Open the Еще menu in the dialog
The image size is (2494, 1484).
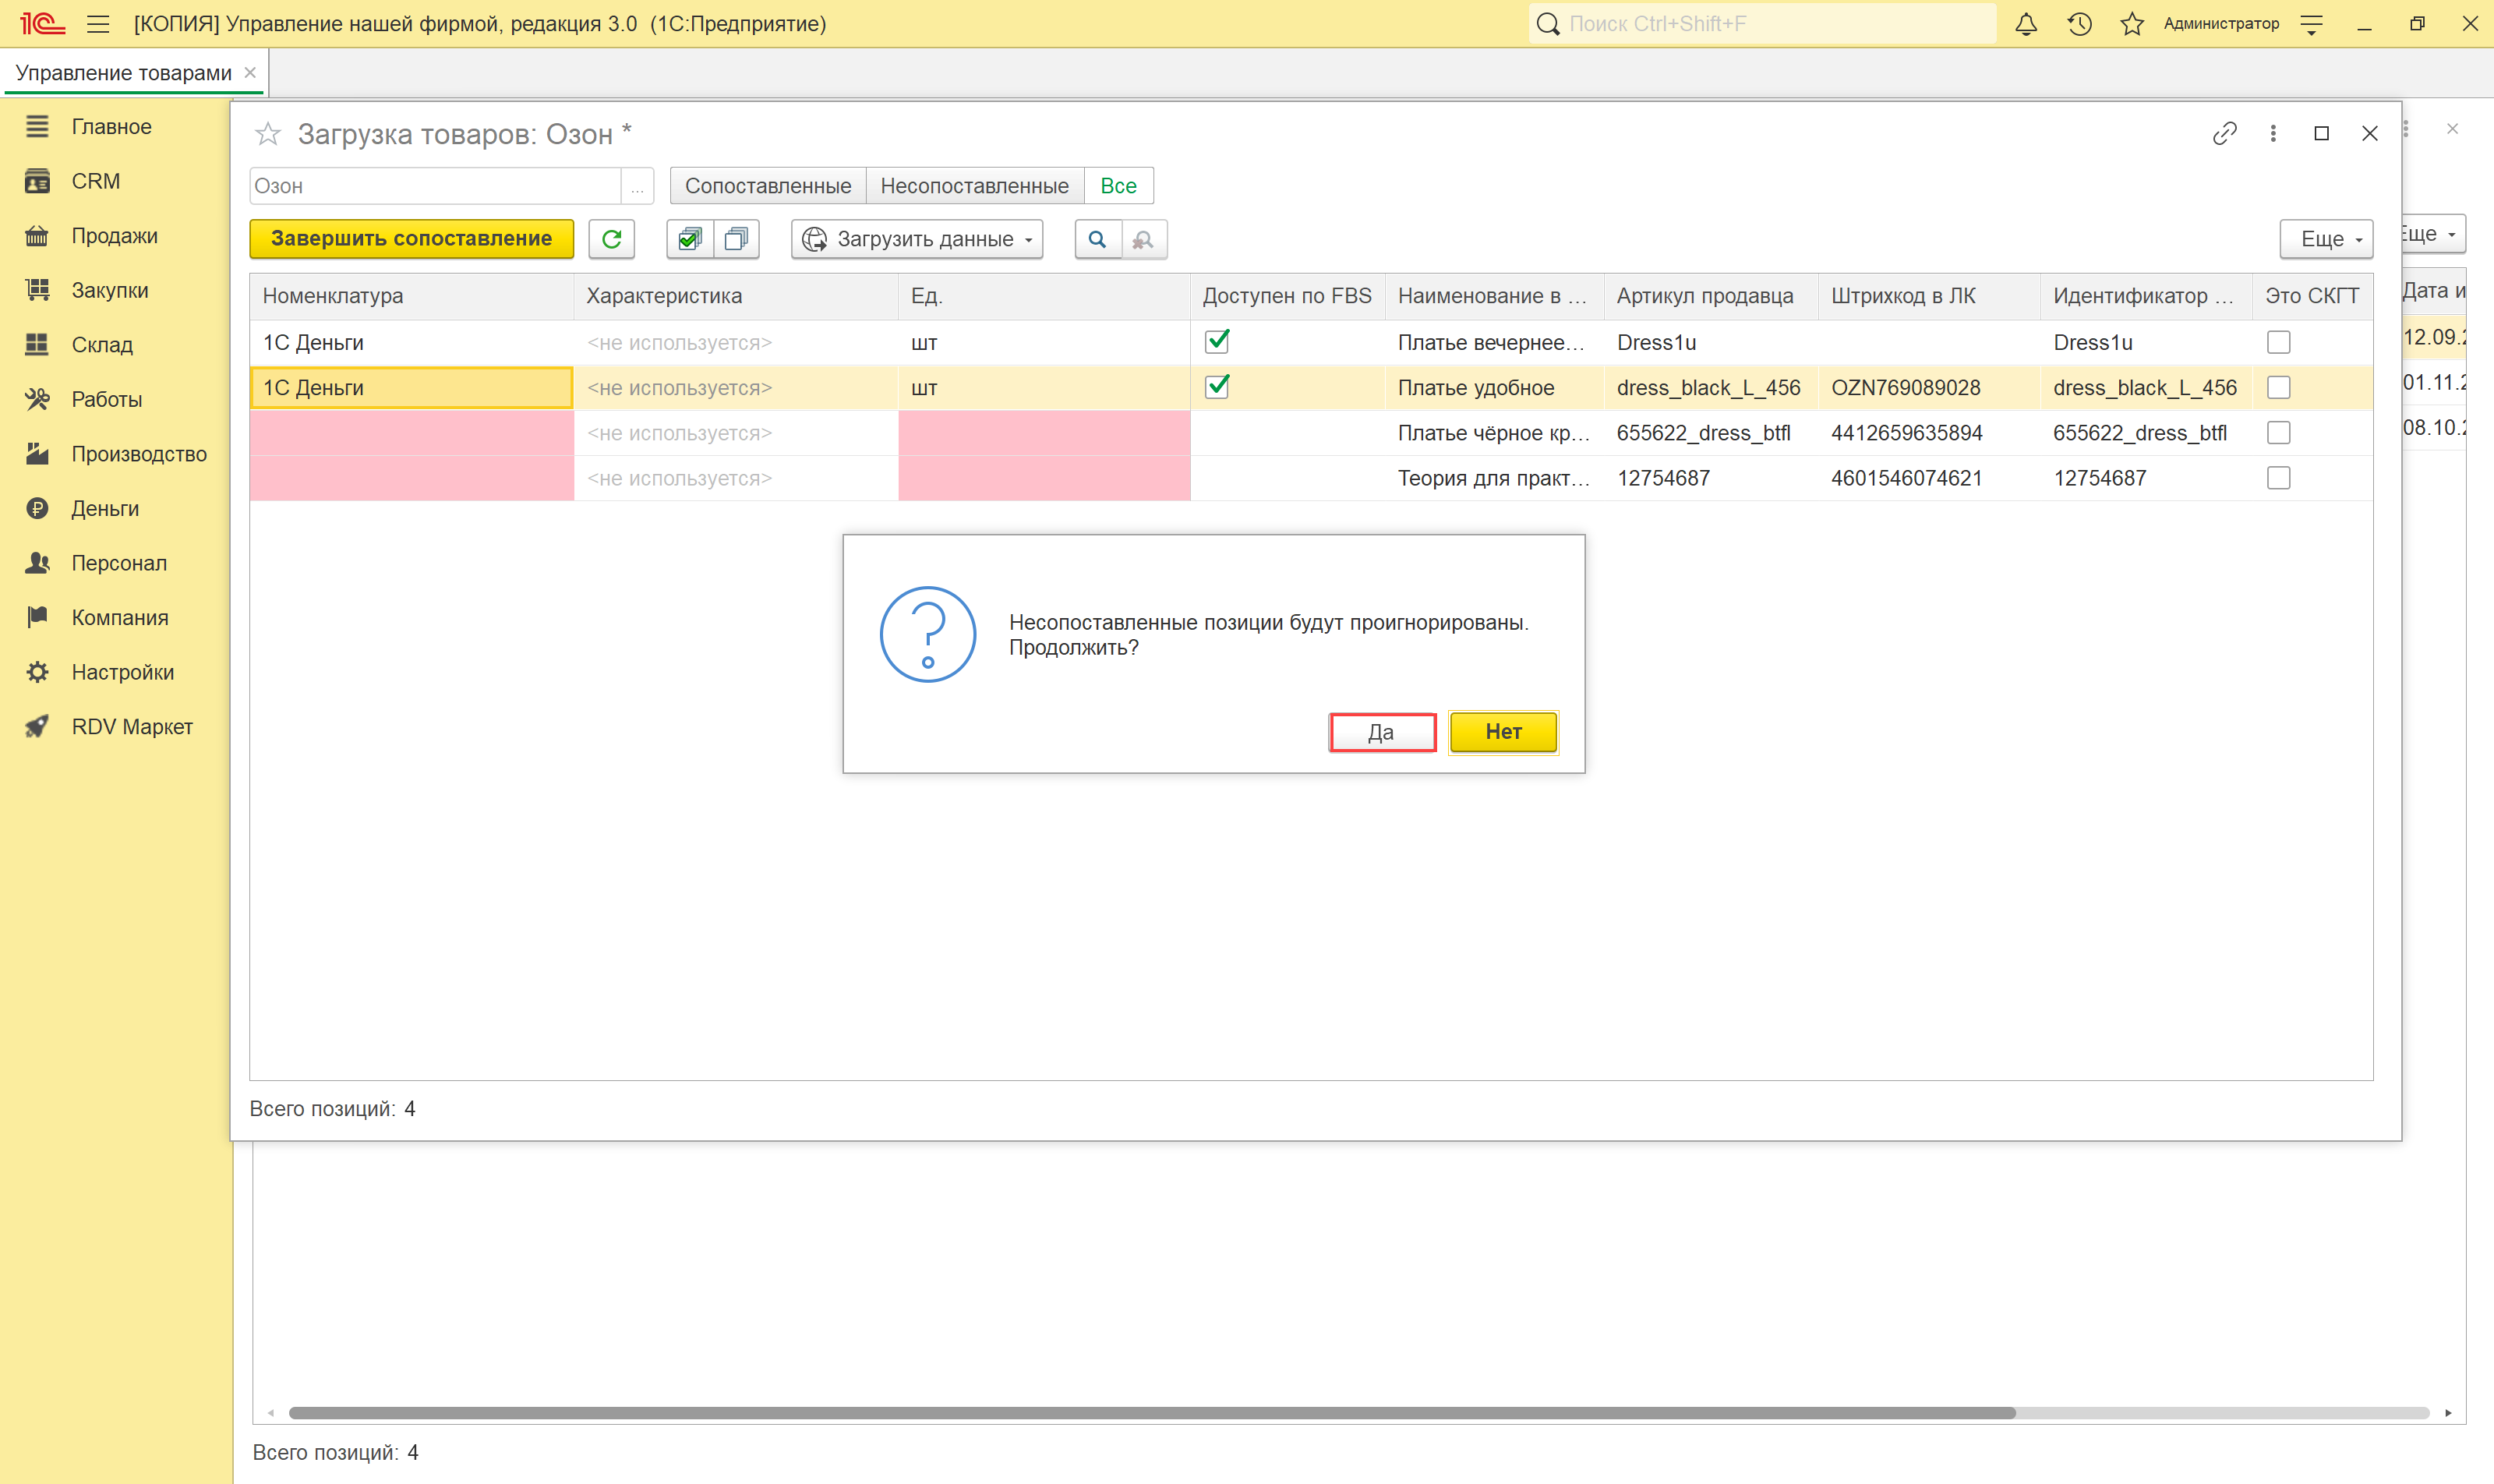2326,239
